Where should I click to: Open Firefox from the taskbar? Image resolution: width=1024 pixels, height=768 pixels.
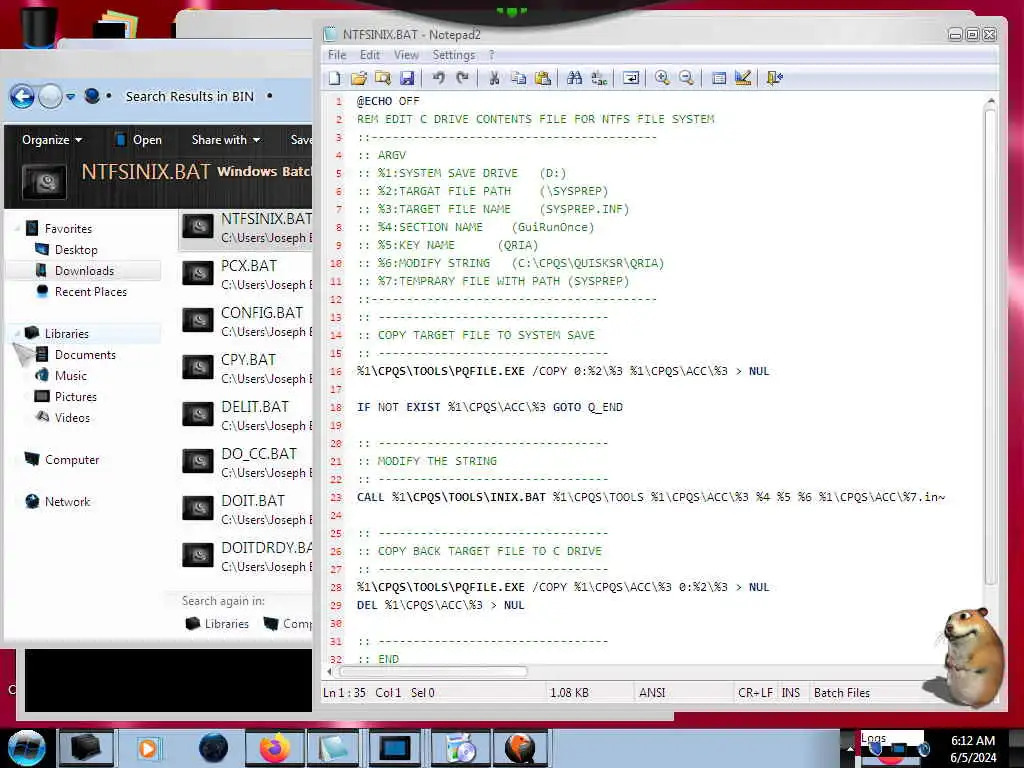(275, 748)
